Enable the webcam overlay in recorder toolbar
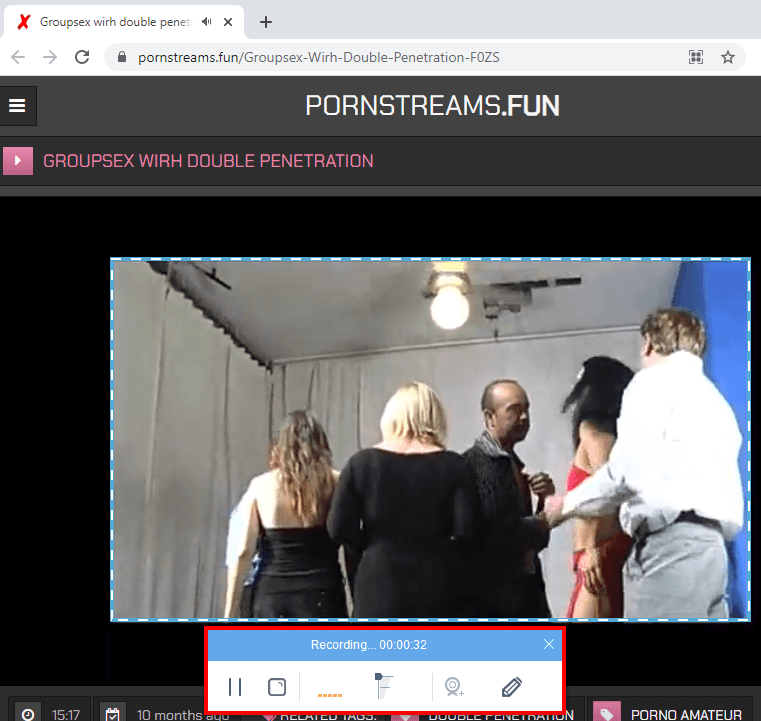 coord(454,687)
